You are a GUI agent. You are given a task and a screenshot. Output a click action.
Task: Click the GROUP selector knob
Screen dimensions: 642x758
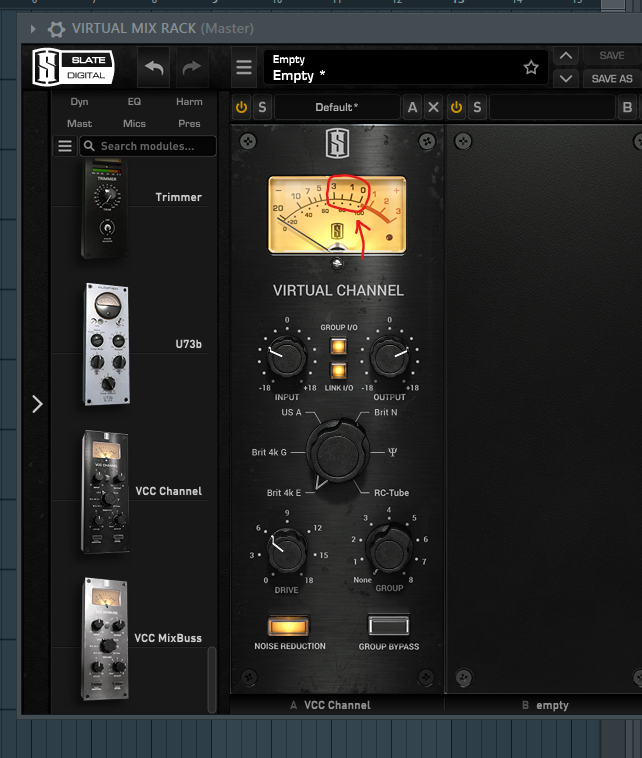pyautogui.click(x=389, y=548)
